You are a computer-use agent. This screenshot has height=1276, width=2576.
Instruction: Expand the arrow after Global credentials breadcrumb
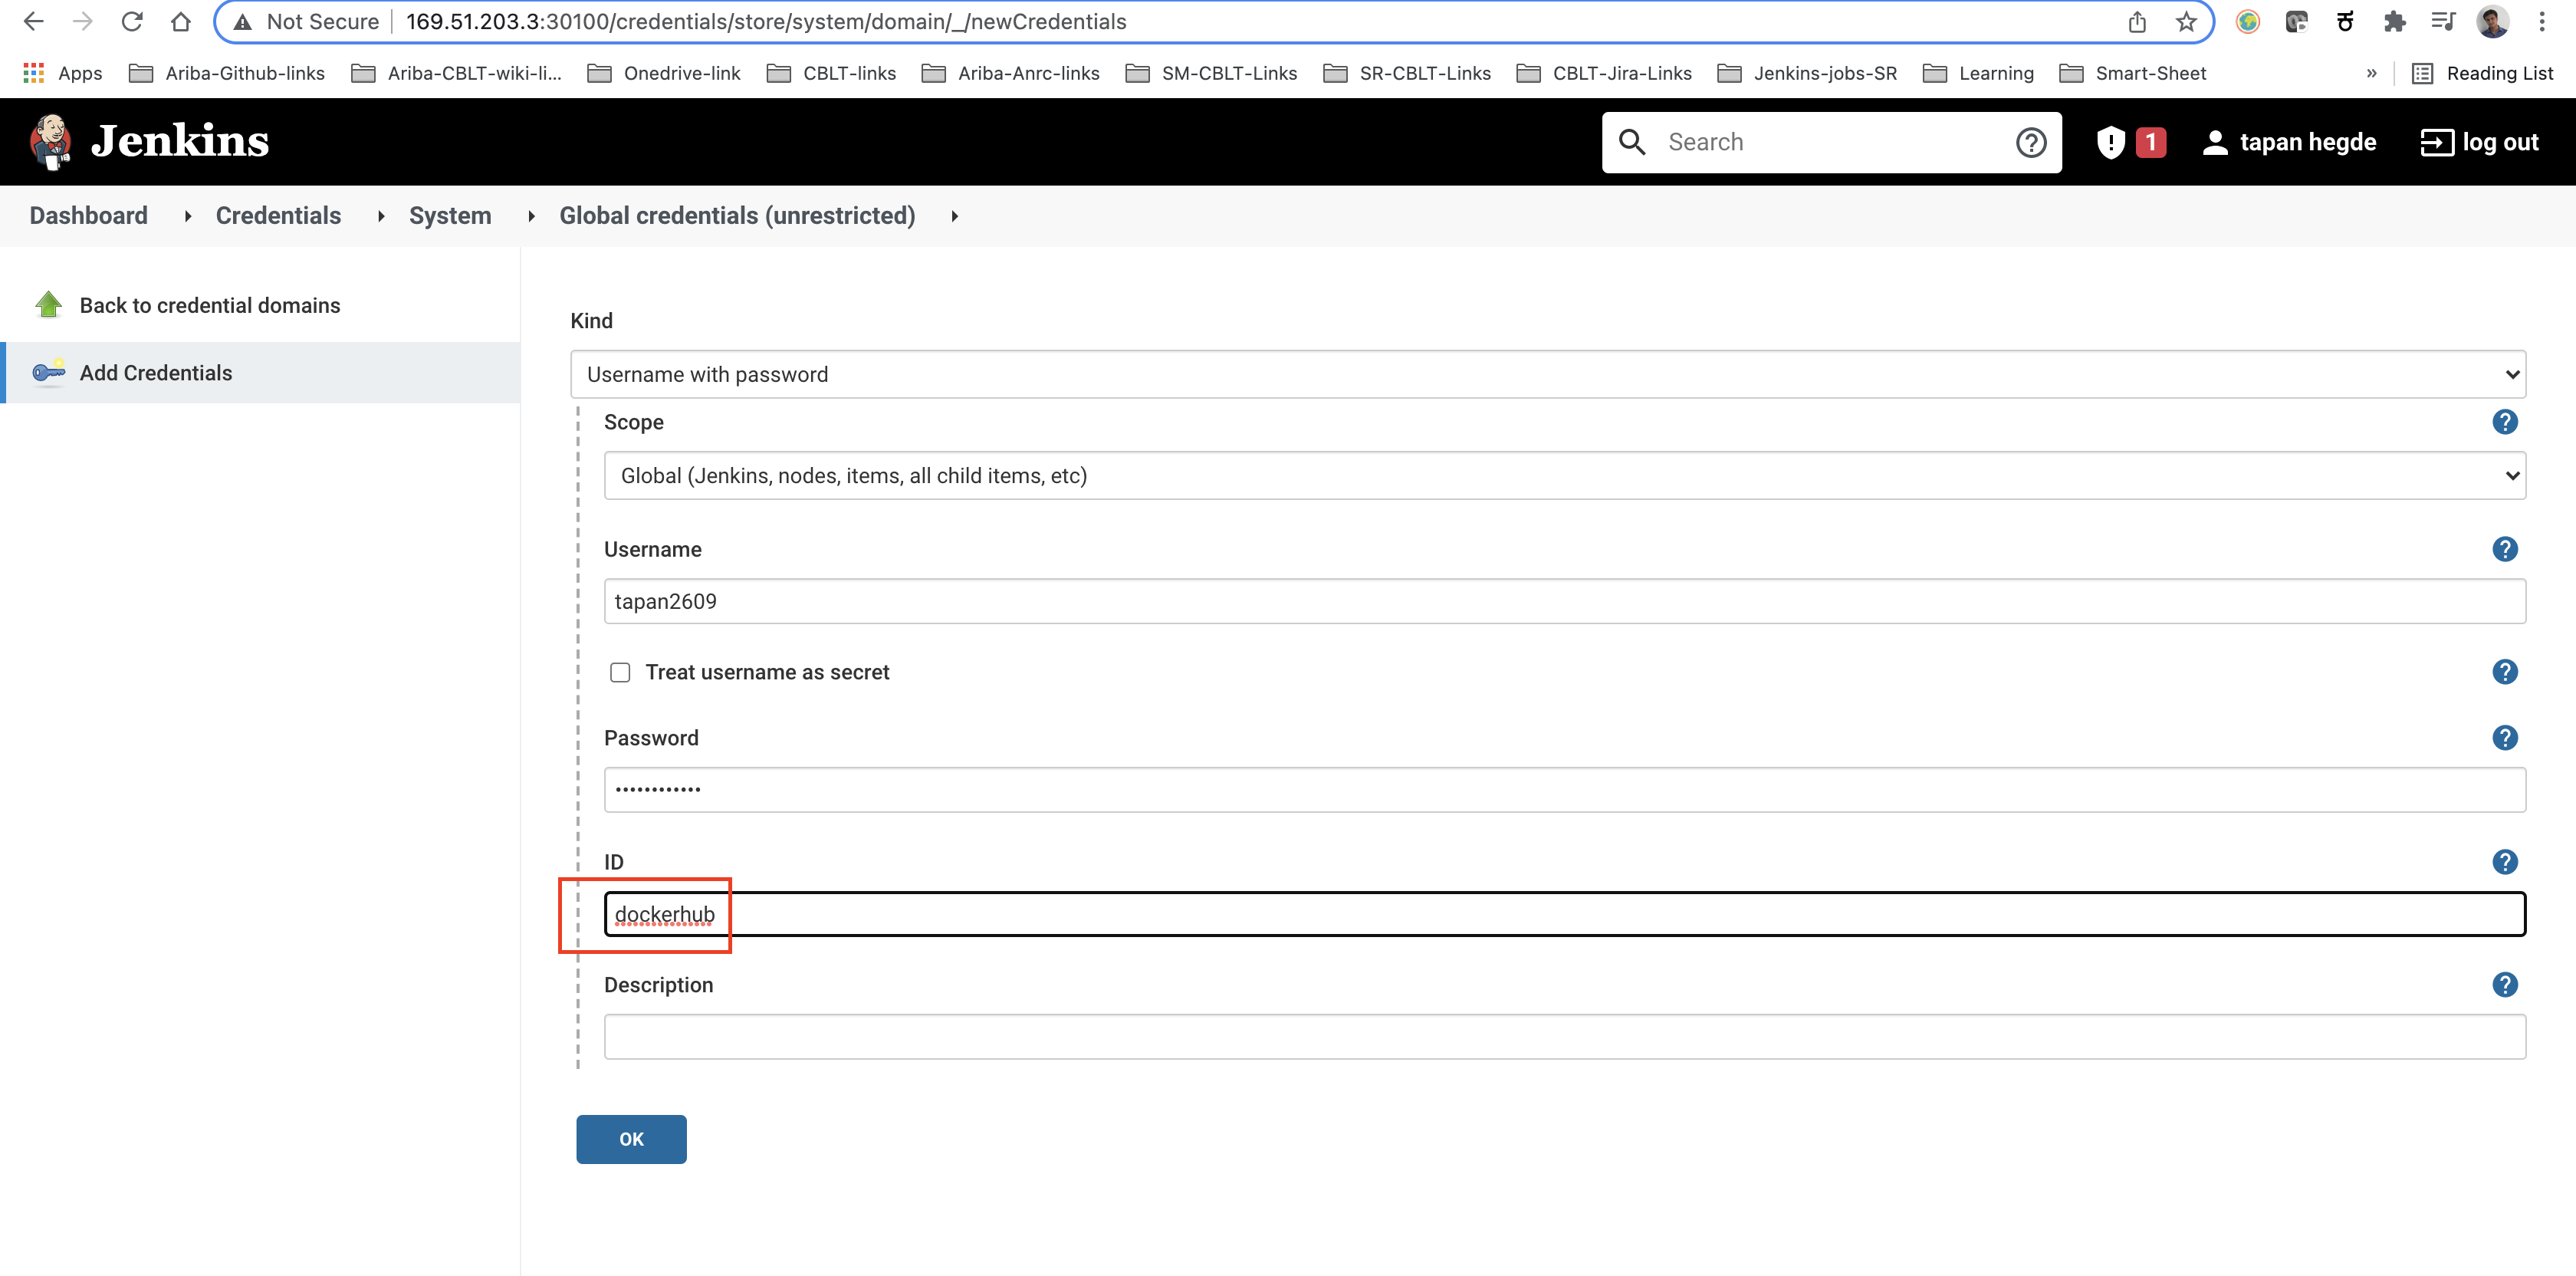click(954, 216)
